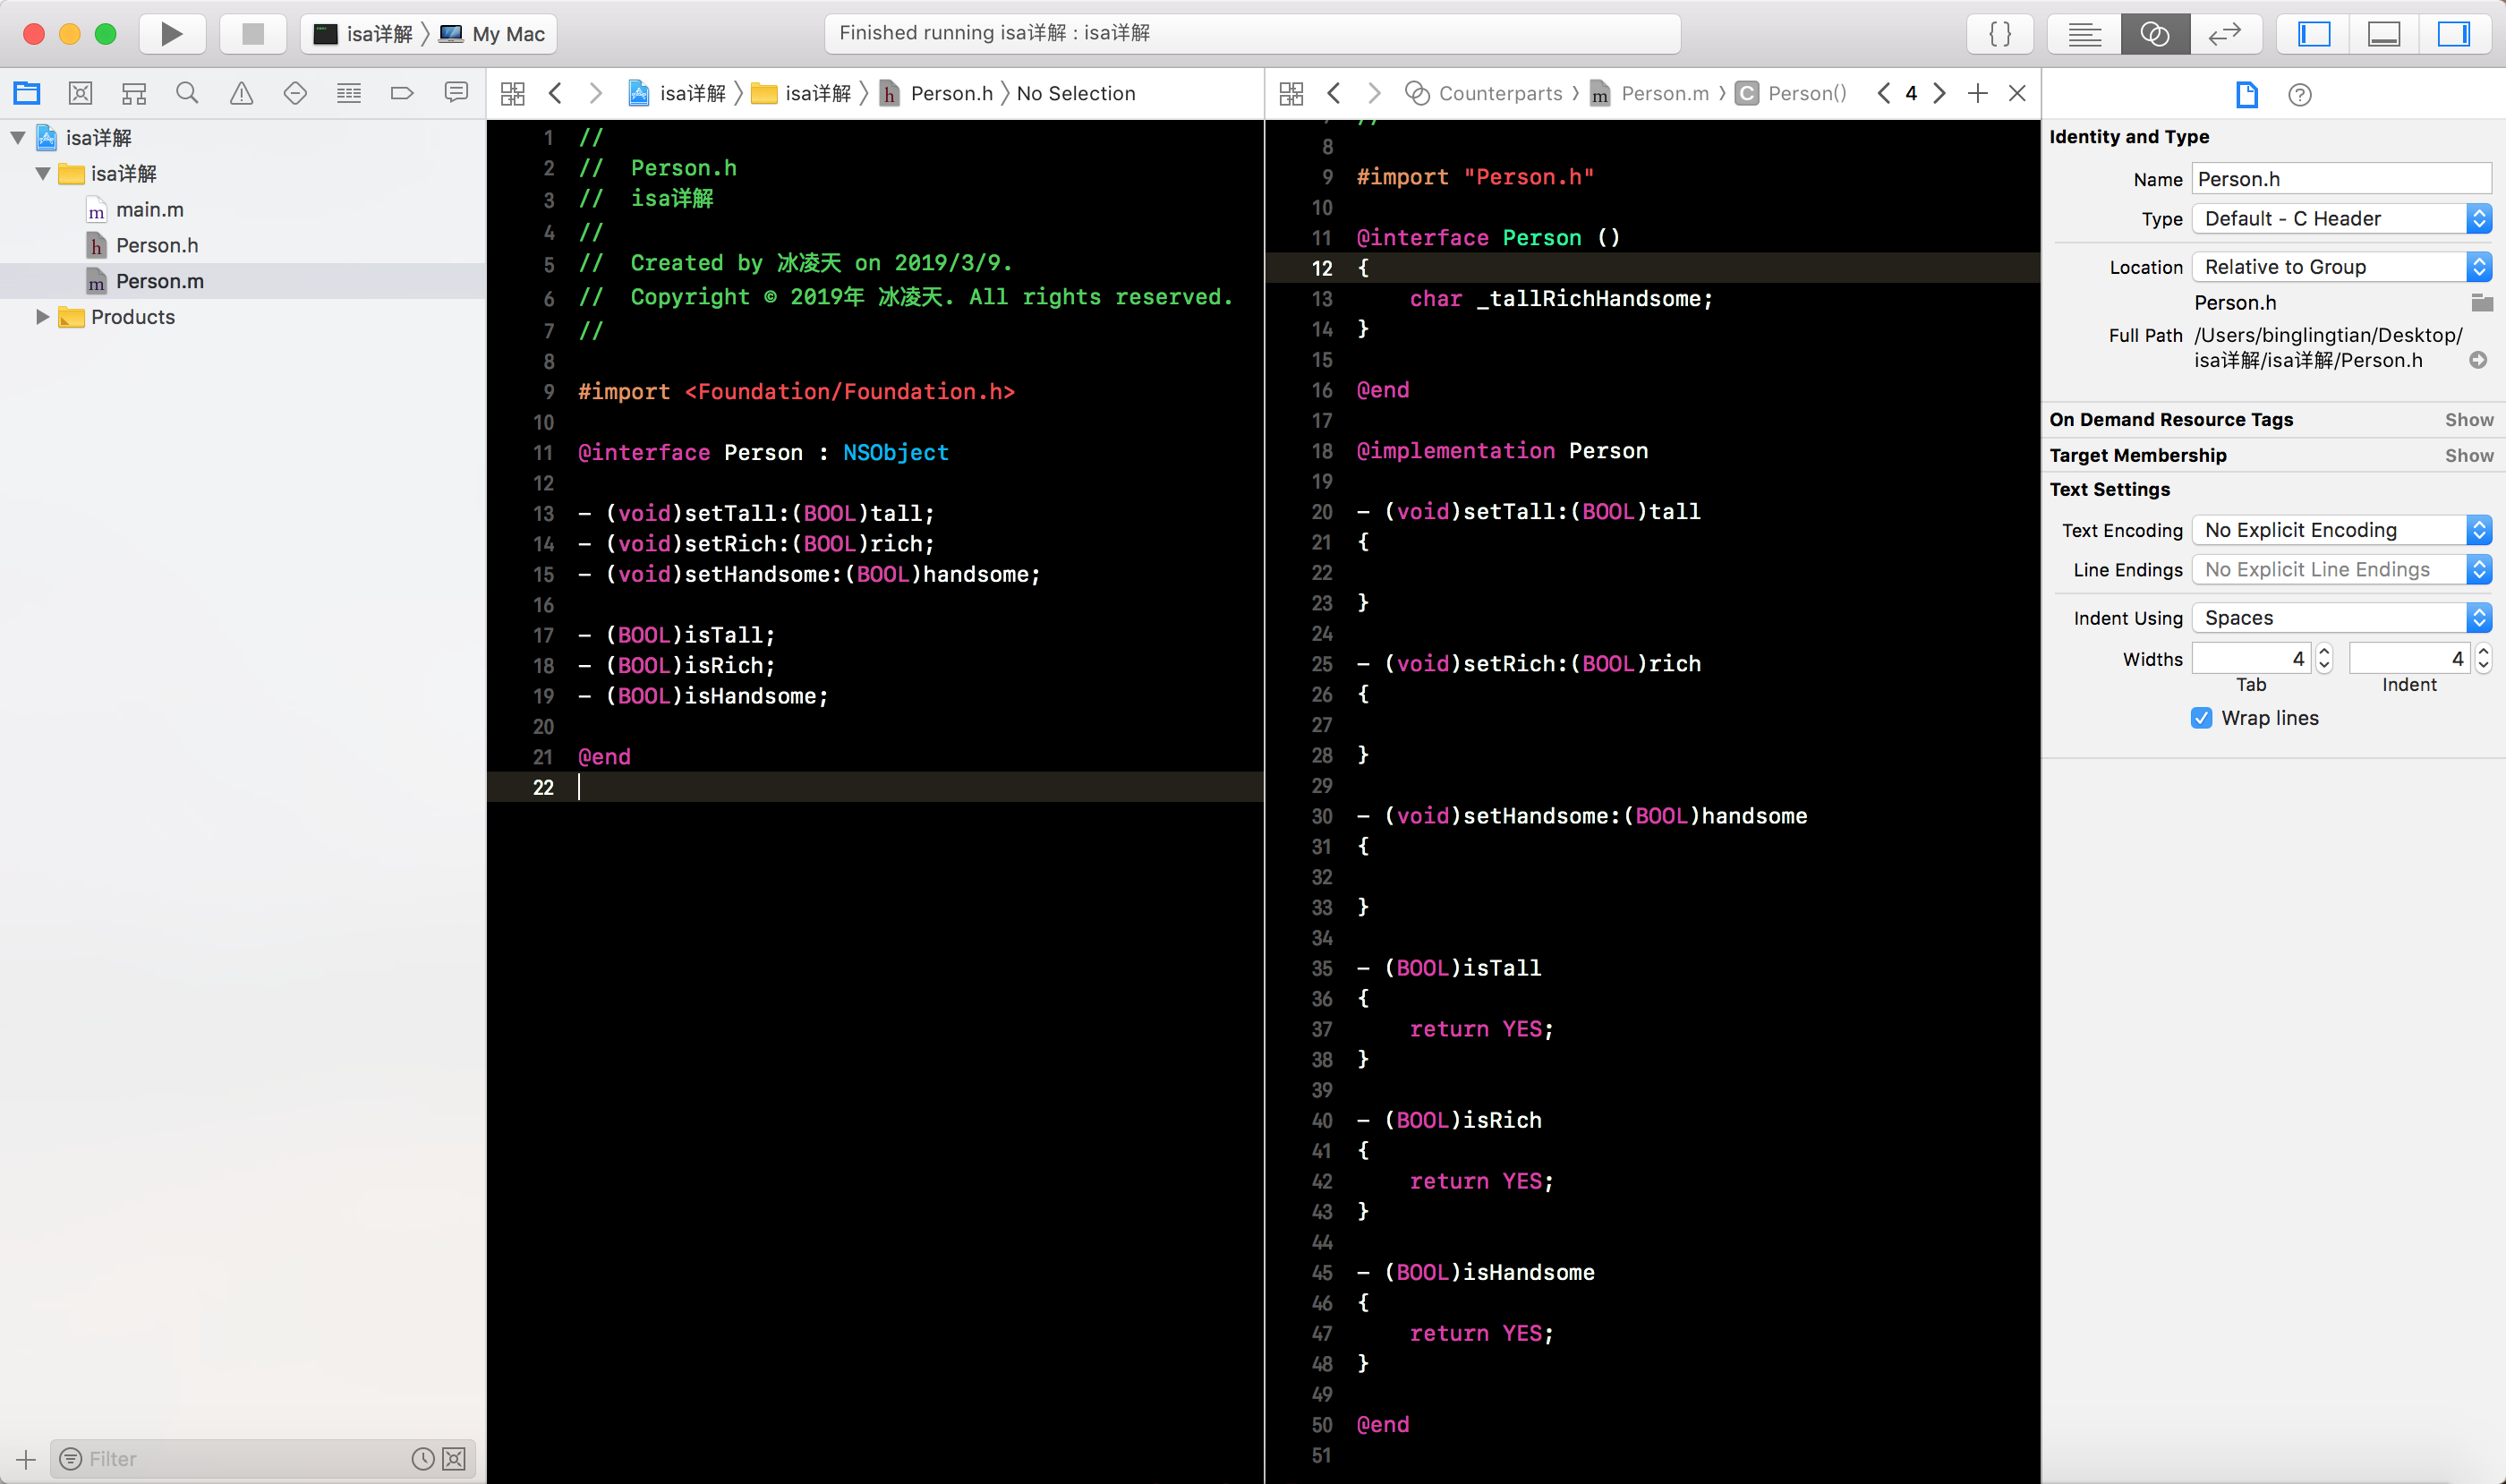
Task: Switch to Standard editor mode
Action: (2085, 34)
